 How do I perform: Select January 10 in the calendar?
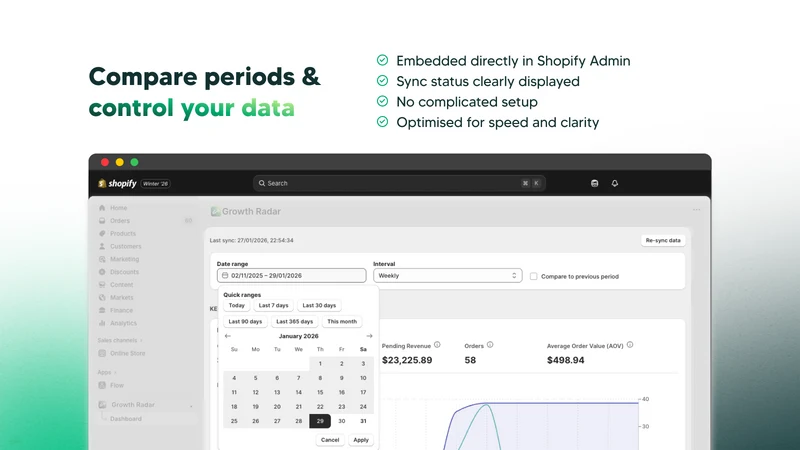tap(363, 378)
